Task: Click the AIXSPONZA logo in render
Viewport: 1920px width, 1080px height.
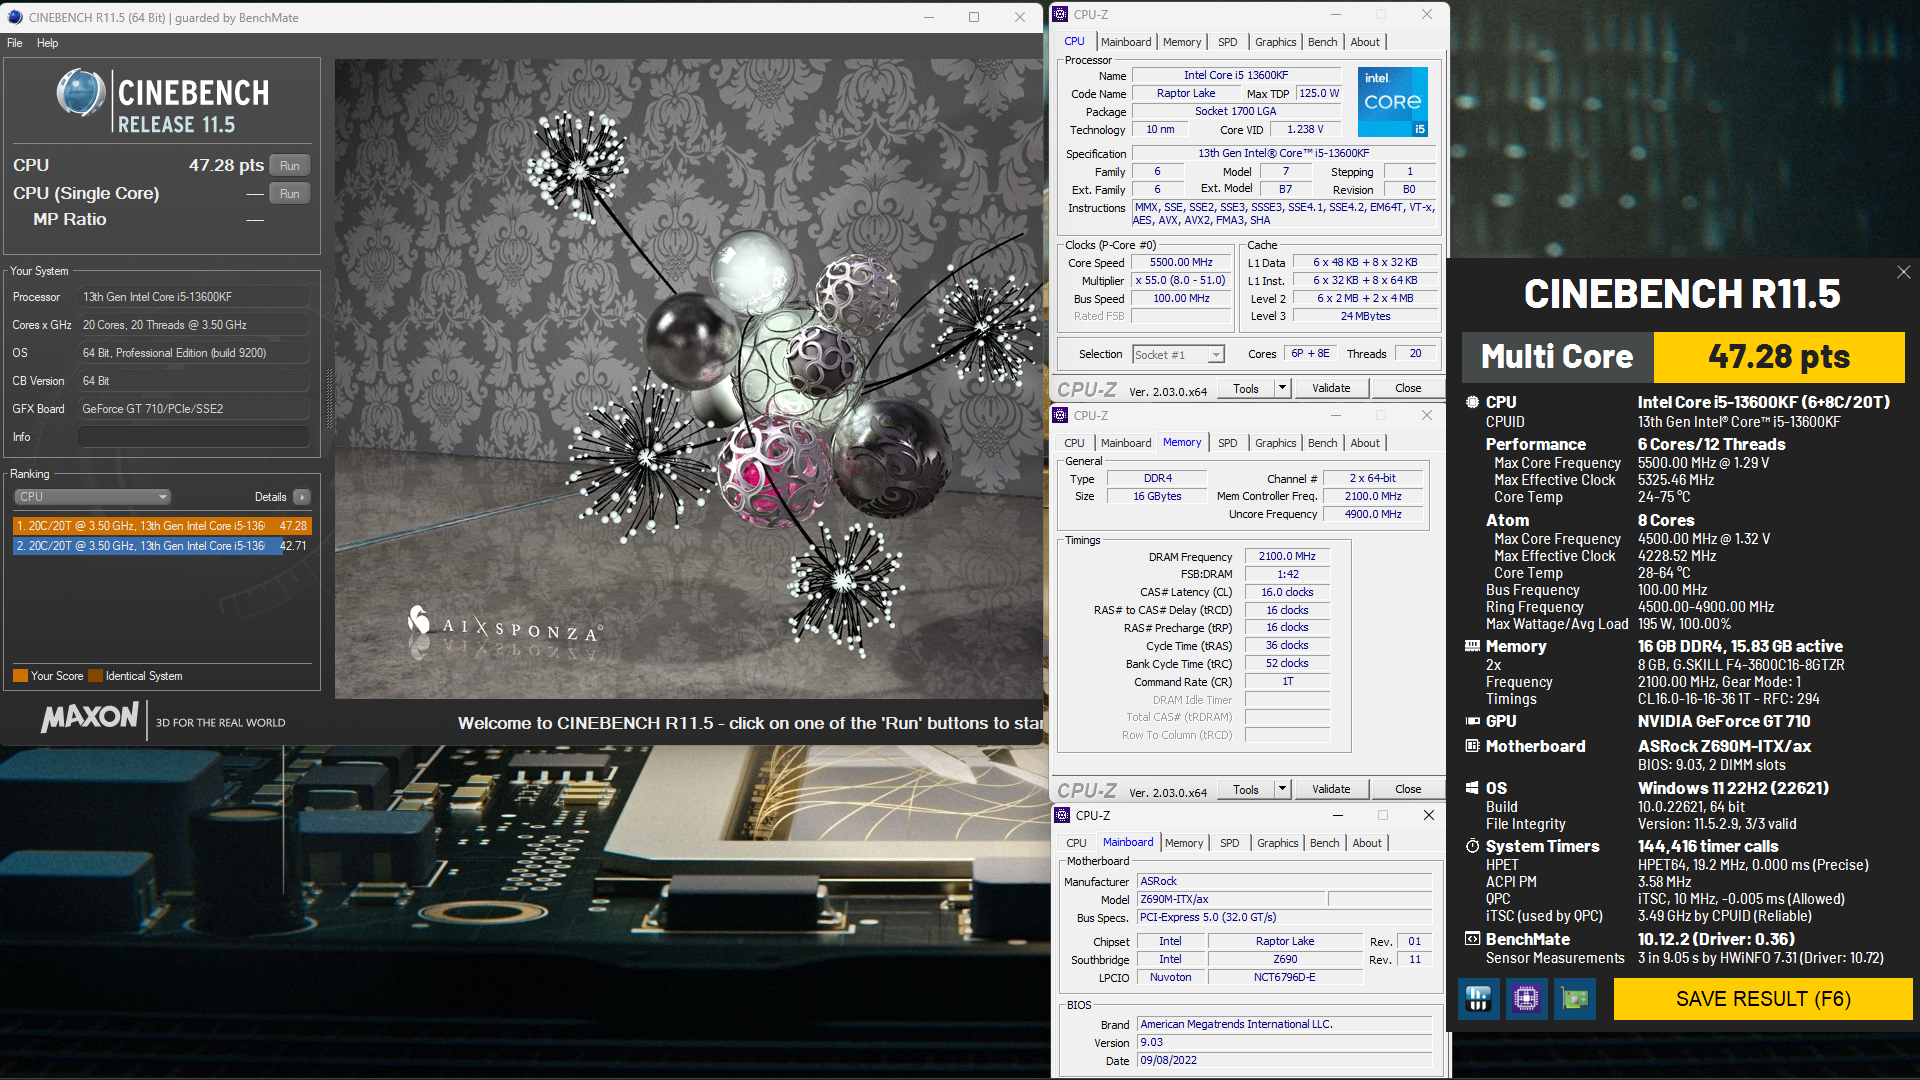Action: tap(504, 625)
